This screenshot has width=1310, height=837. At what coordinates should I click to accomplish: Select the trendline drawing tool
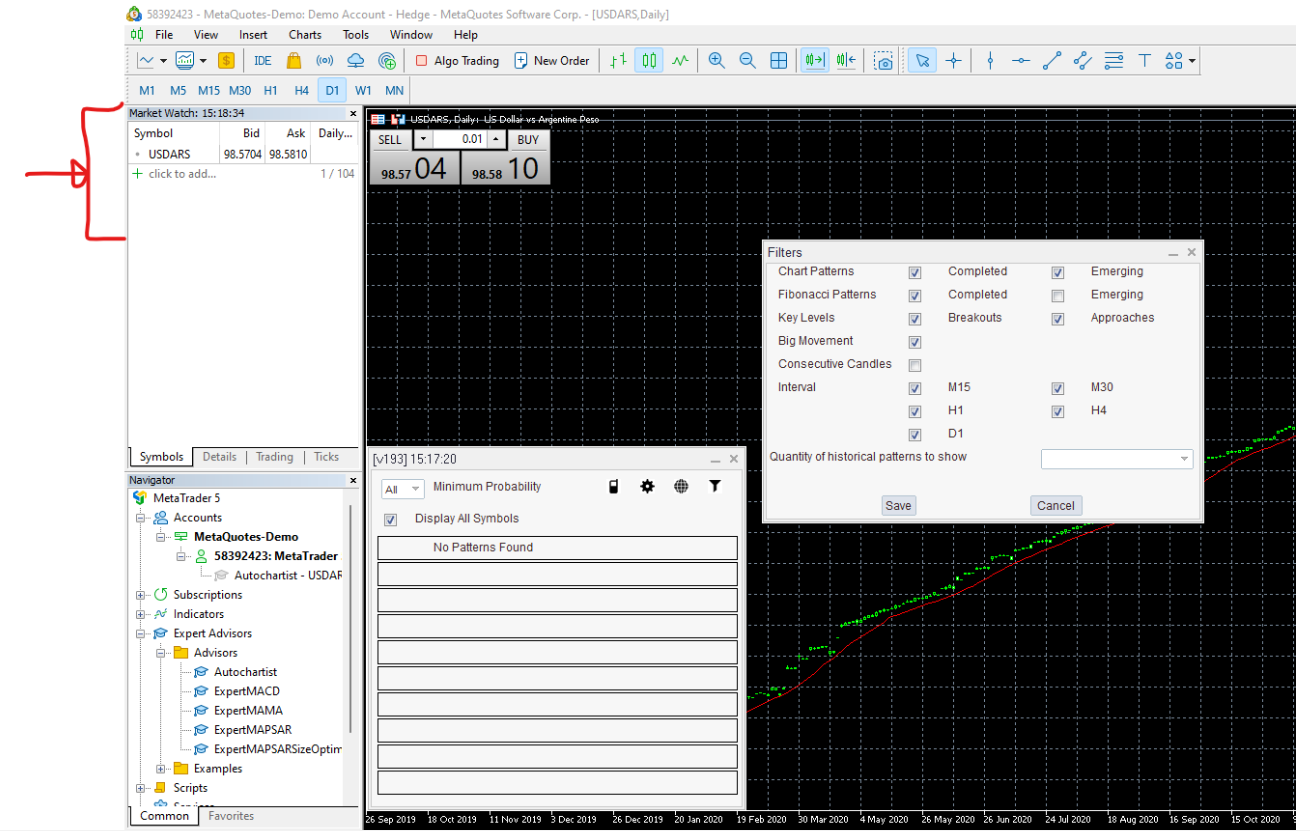pos(1051,61)
